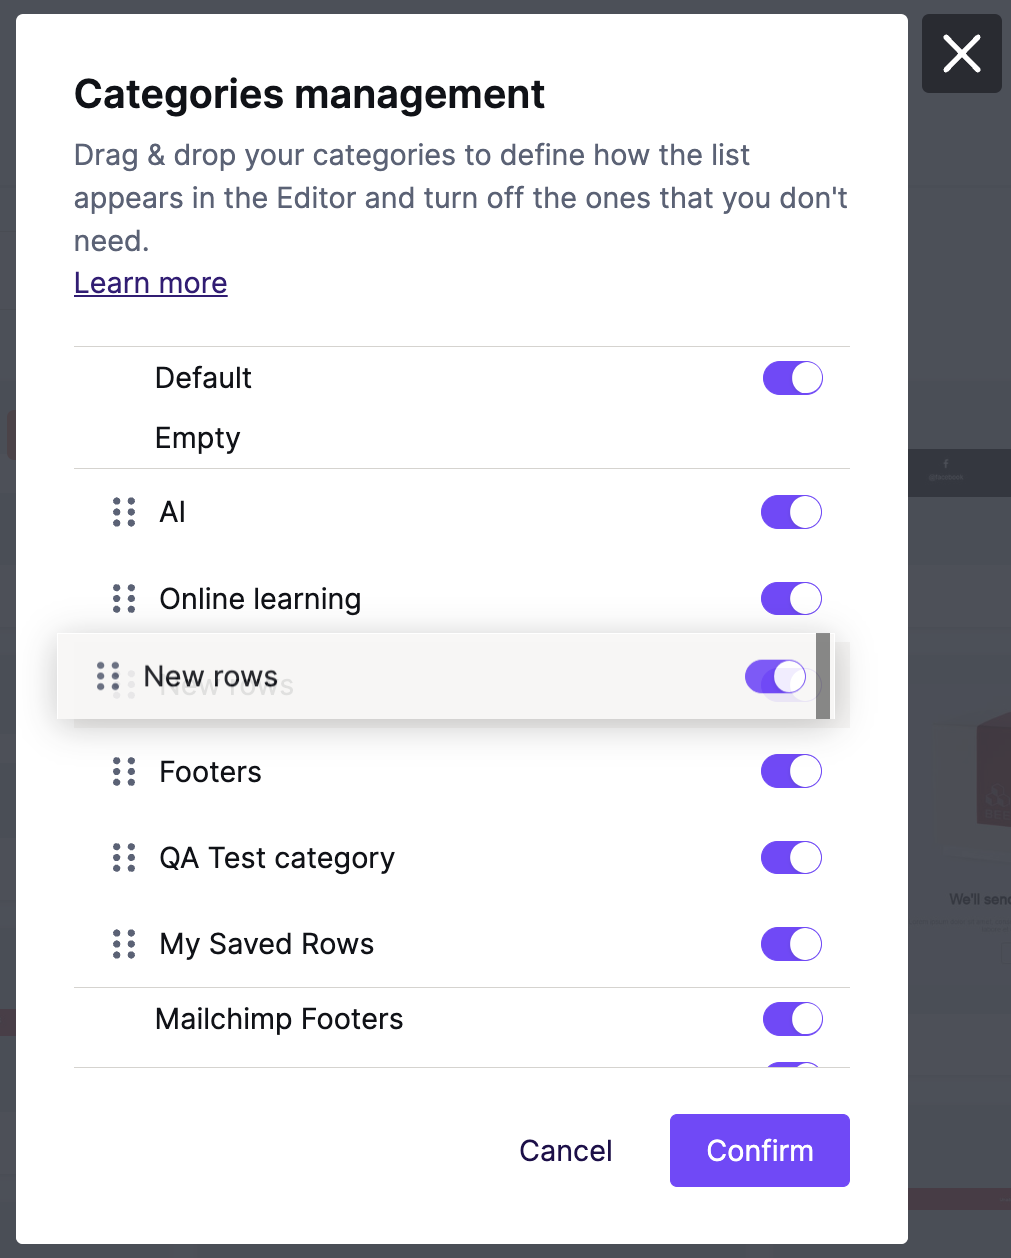Viewport: 1011px width, 1258px height.
Task: Open the Learn more link
Action: pos(151,283)
